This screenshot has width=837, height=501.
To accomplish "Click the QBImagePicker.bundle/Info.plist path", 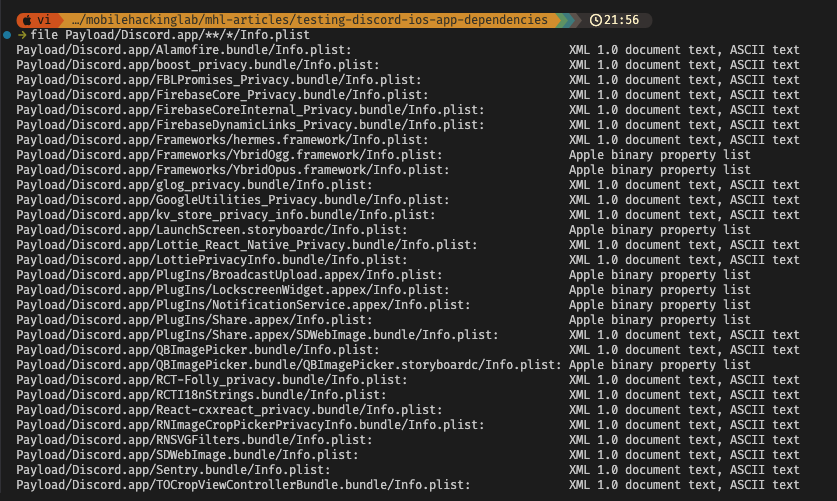I will coord(198,350).
